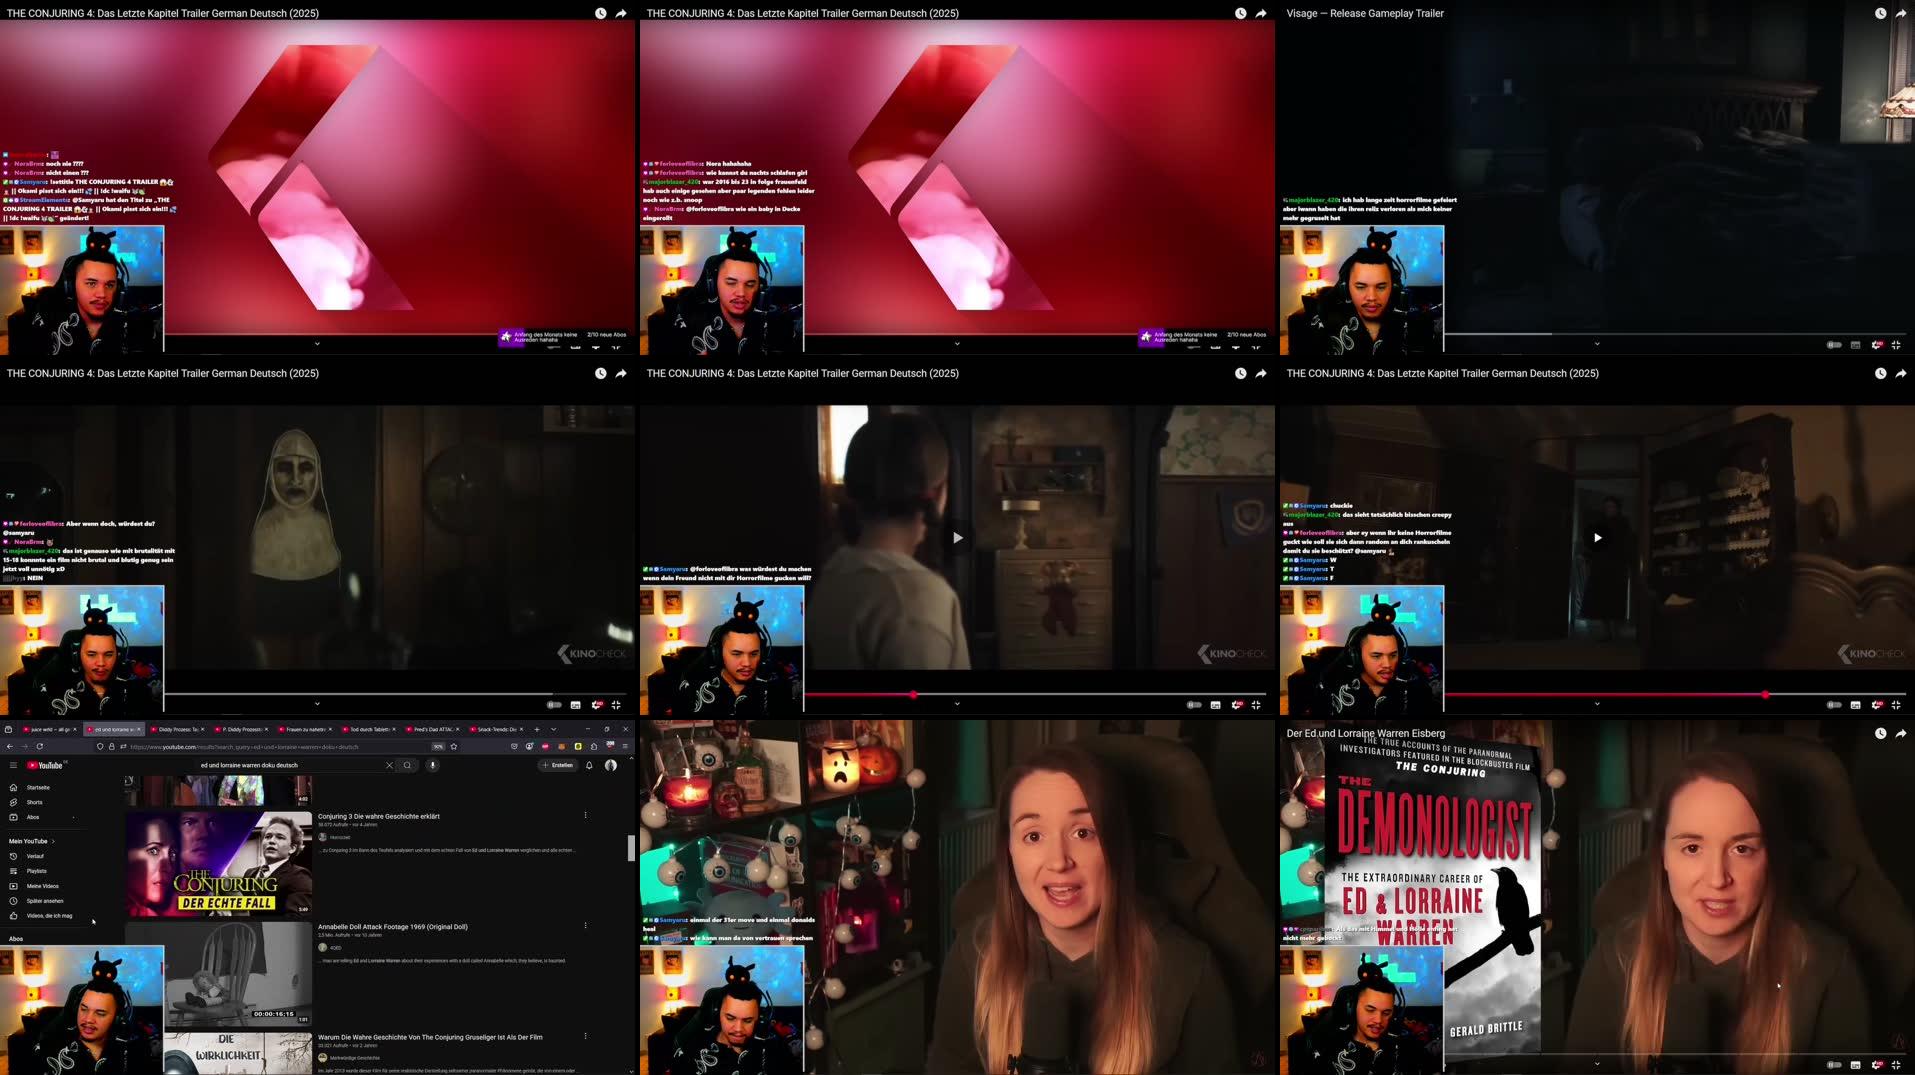Open YouTube hamburger guide menu
The image size is (1915, 1075).
pos(13,765)
